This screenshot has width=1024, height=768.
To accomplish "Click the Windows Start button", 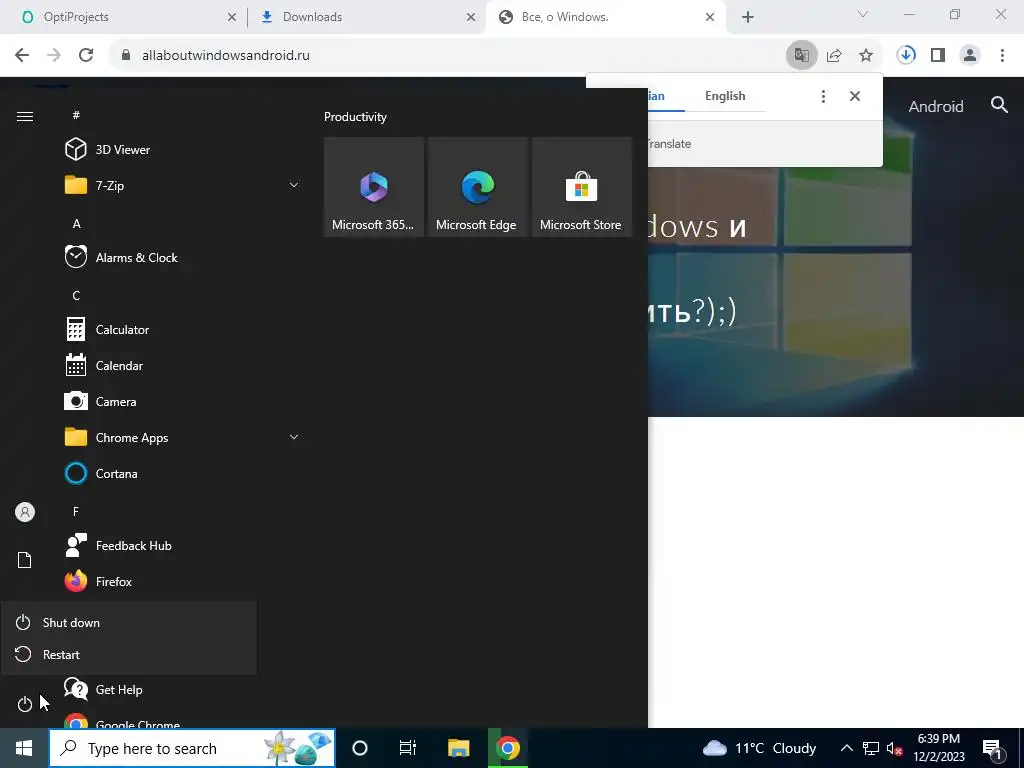I will (24, 748).
